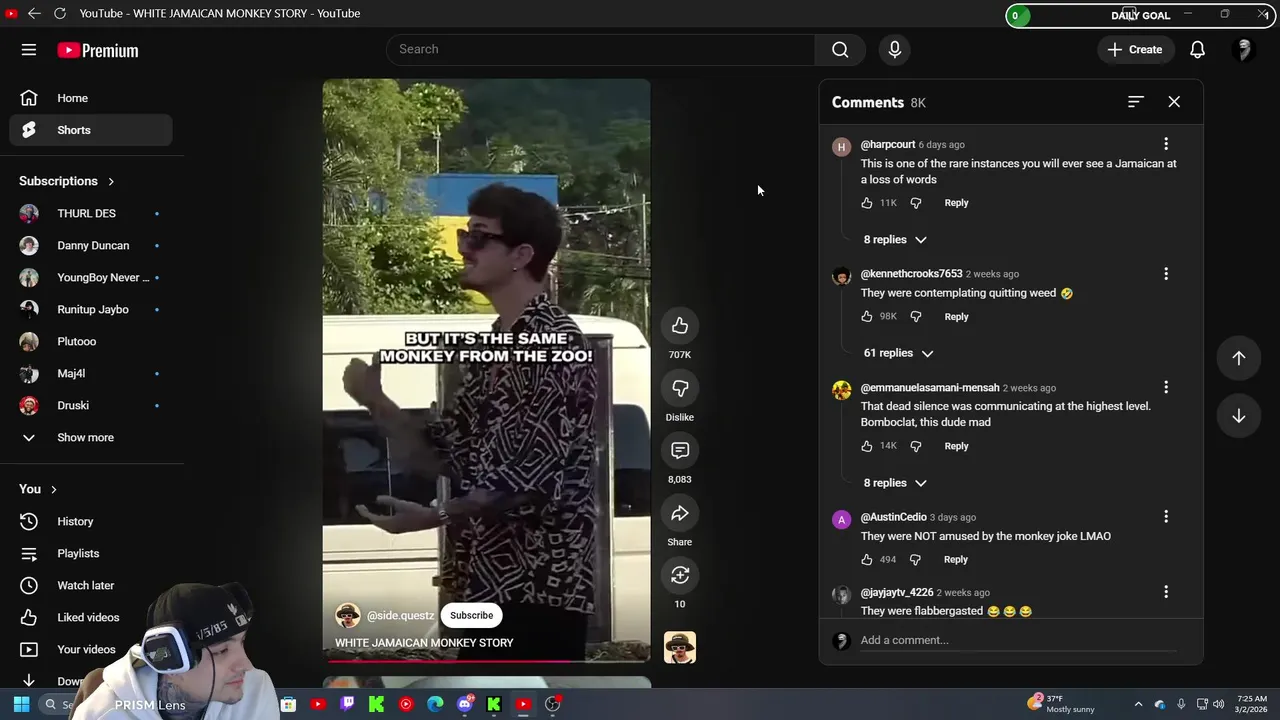The image size is (1280, 720).
Task: Reply to harpcourt's comment
Action: pyautogui.click(x=956, y=203)
